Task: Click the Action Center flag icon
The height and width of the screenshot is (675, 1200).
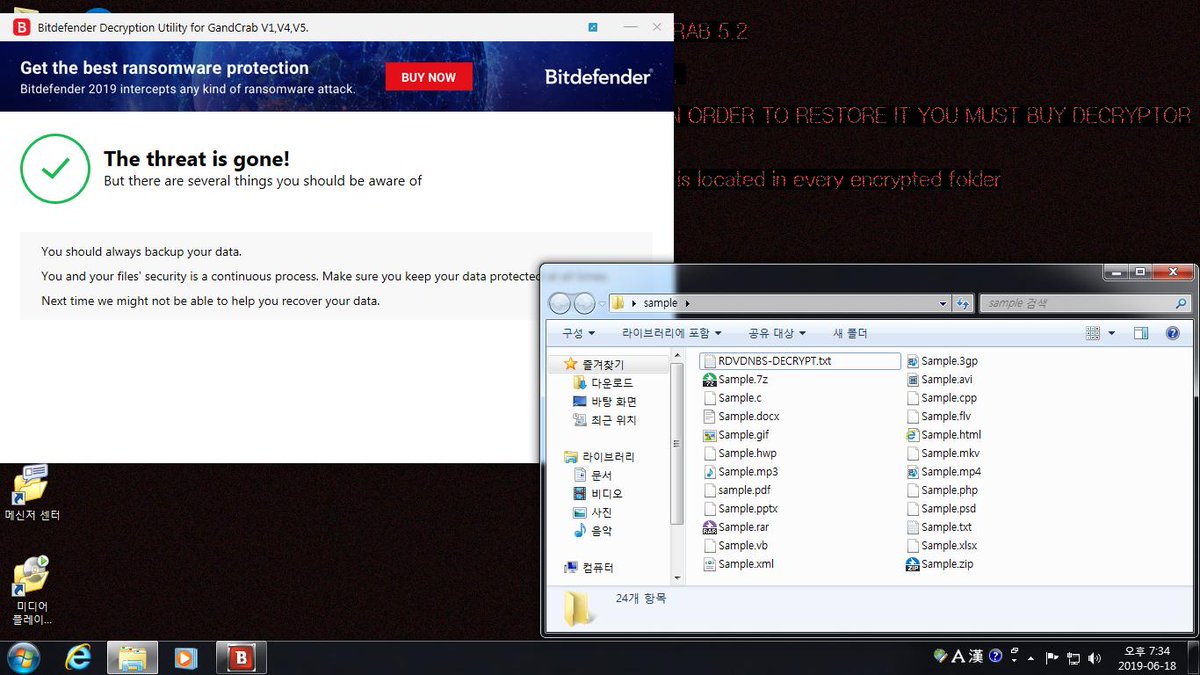Action: pyautogui.click(x=1052, y=658)
